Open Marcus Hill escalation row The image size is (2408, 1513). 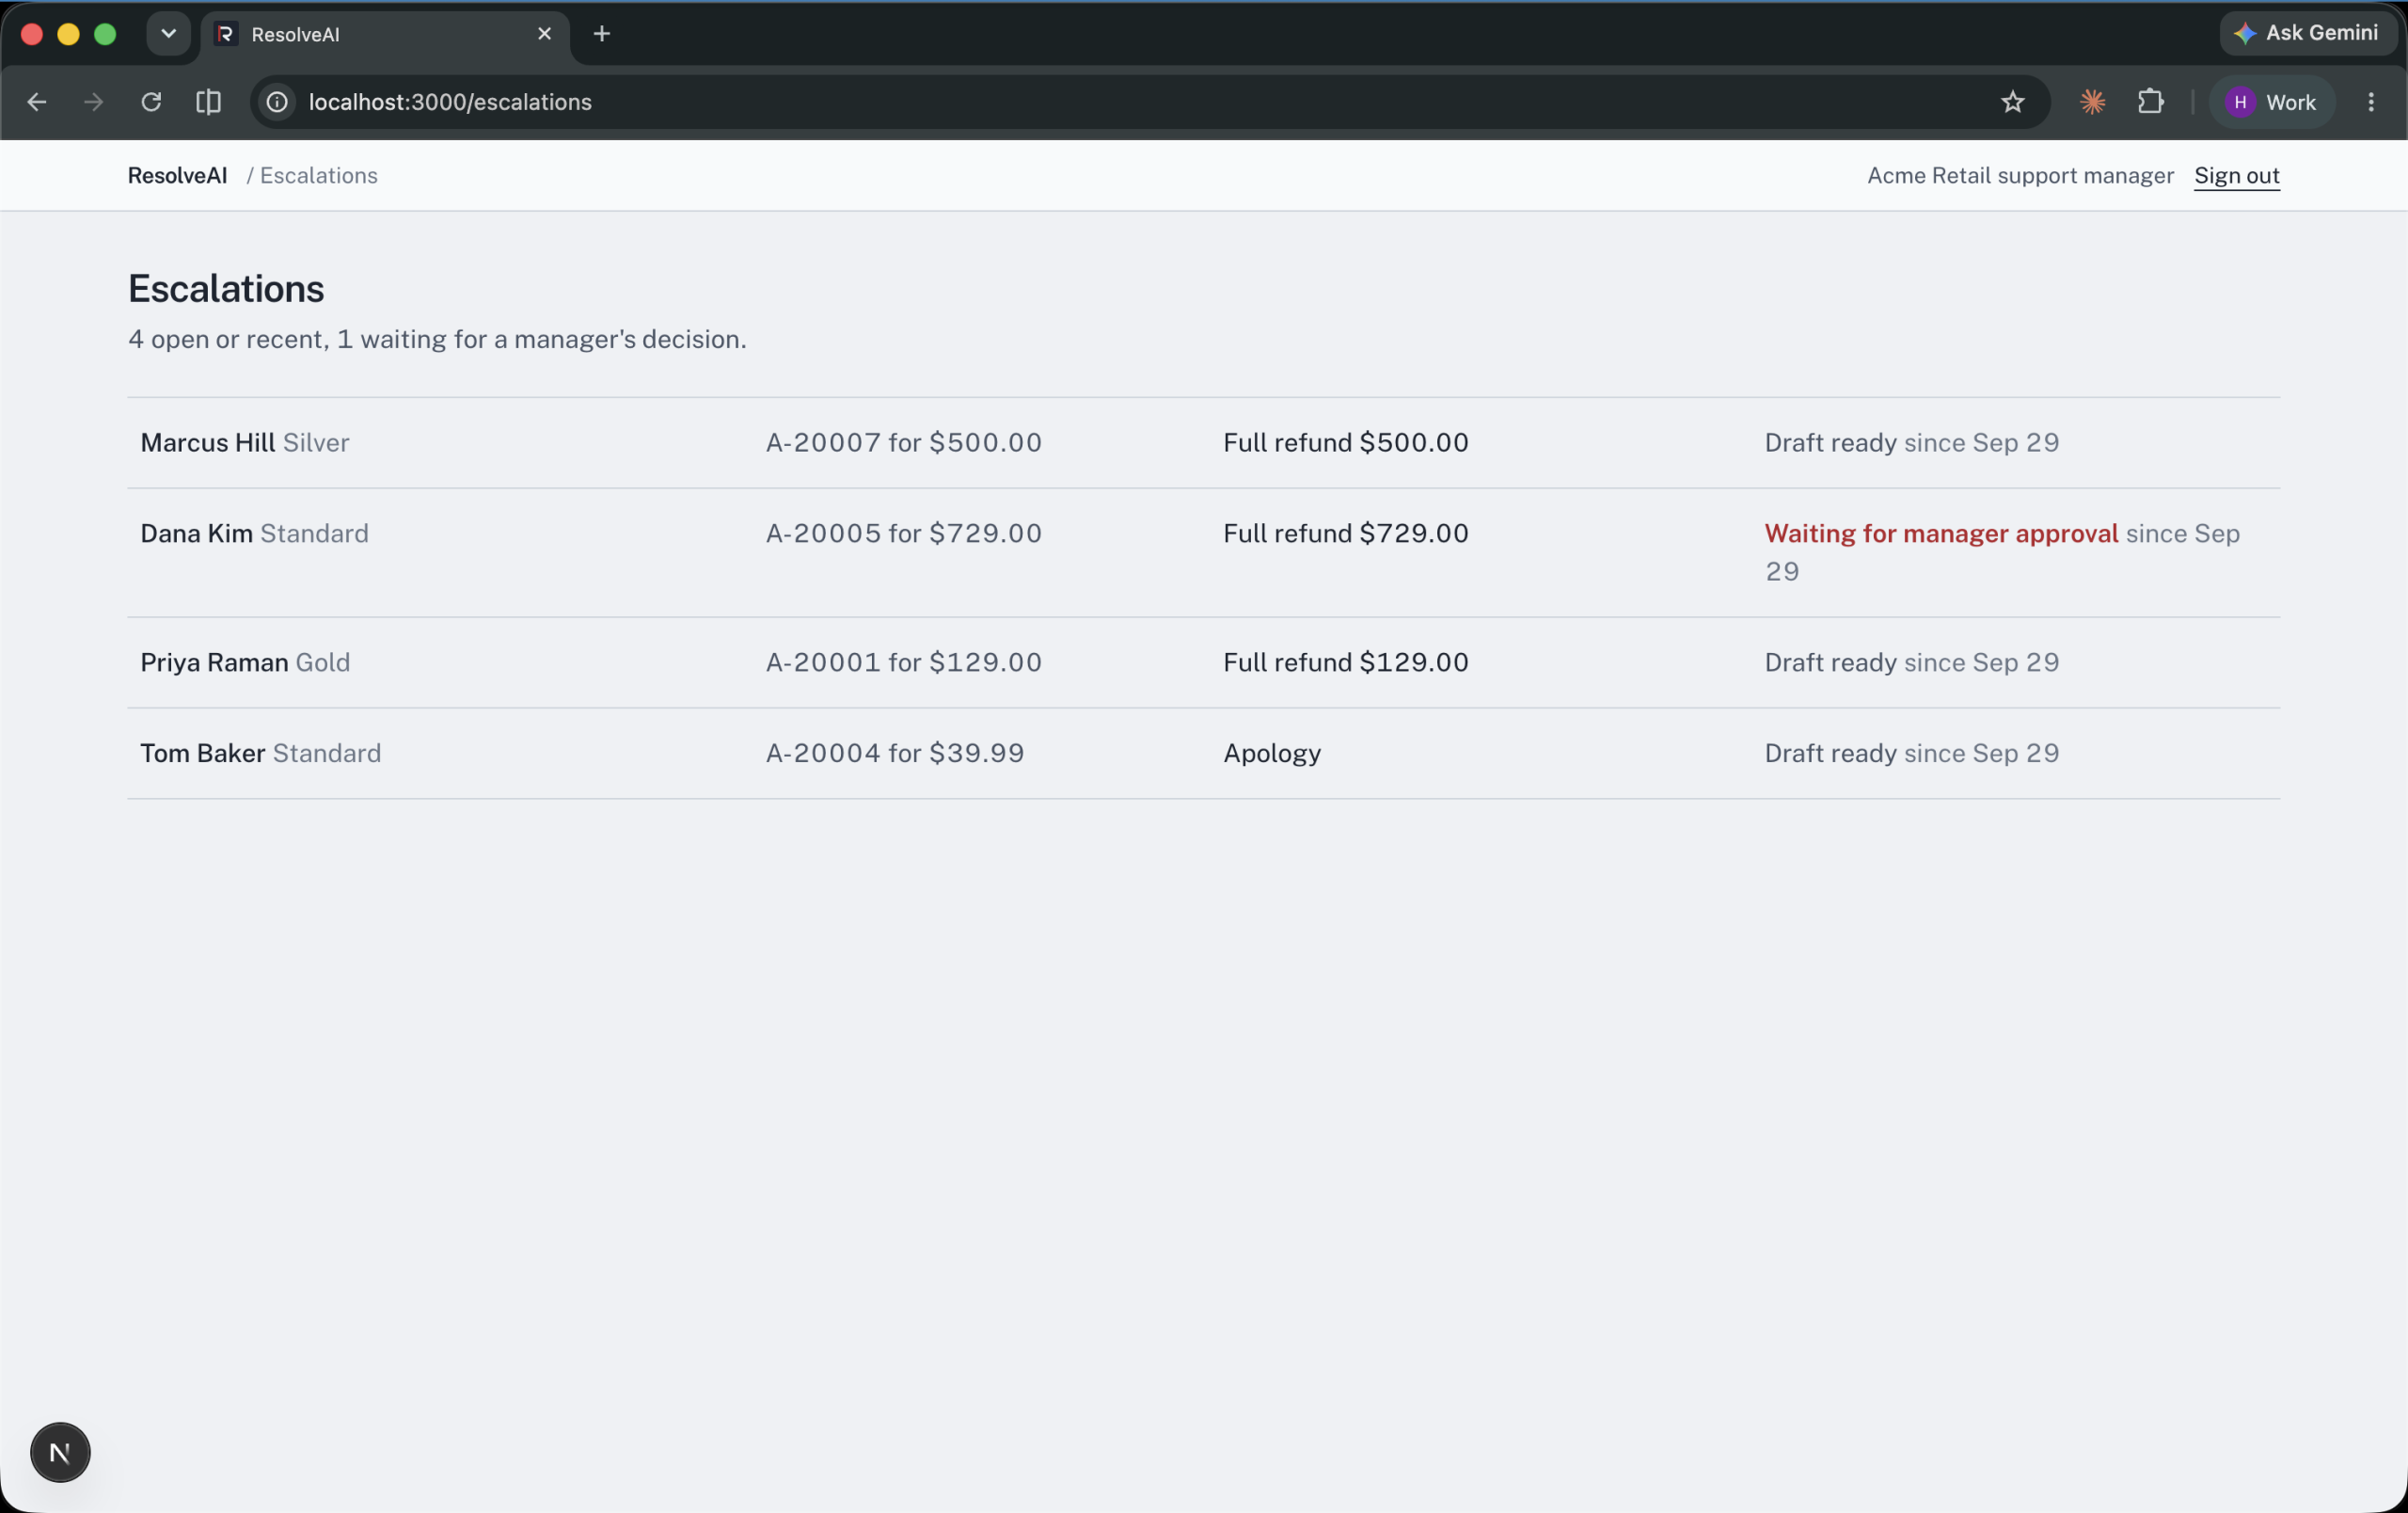coord(1204,443)
